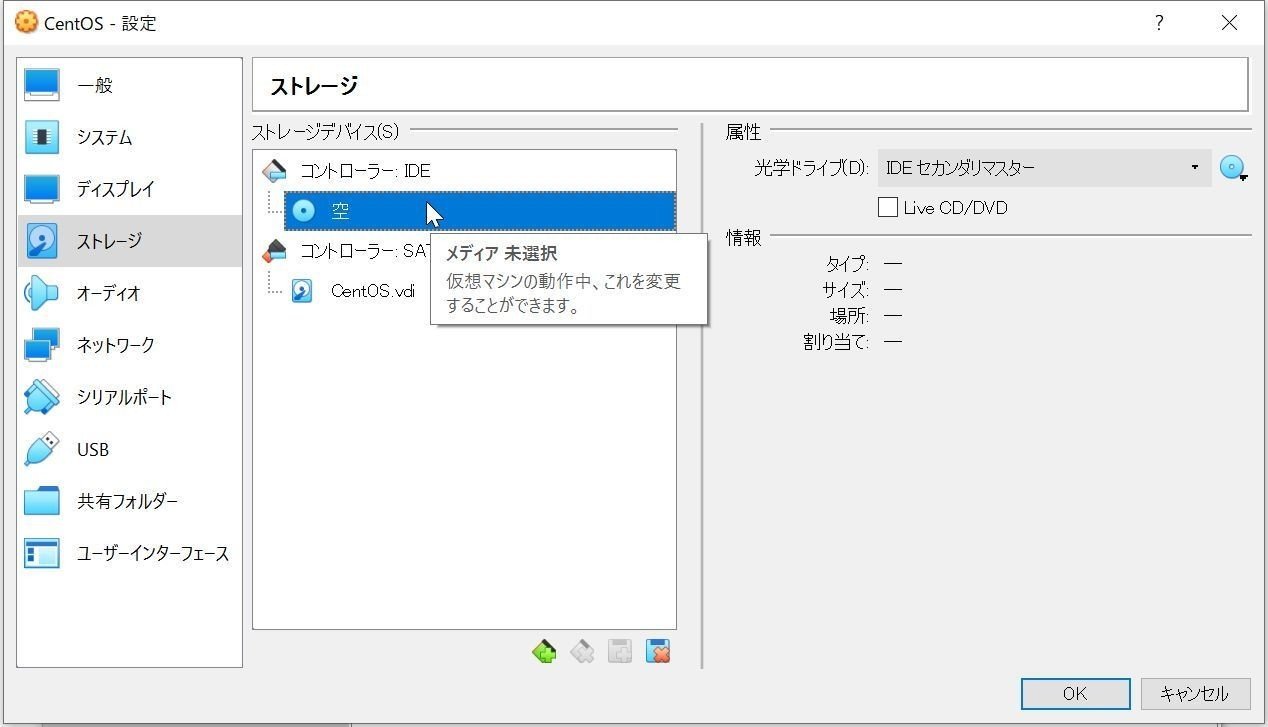Open the オーディオ settings category

tap(129, 293)
